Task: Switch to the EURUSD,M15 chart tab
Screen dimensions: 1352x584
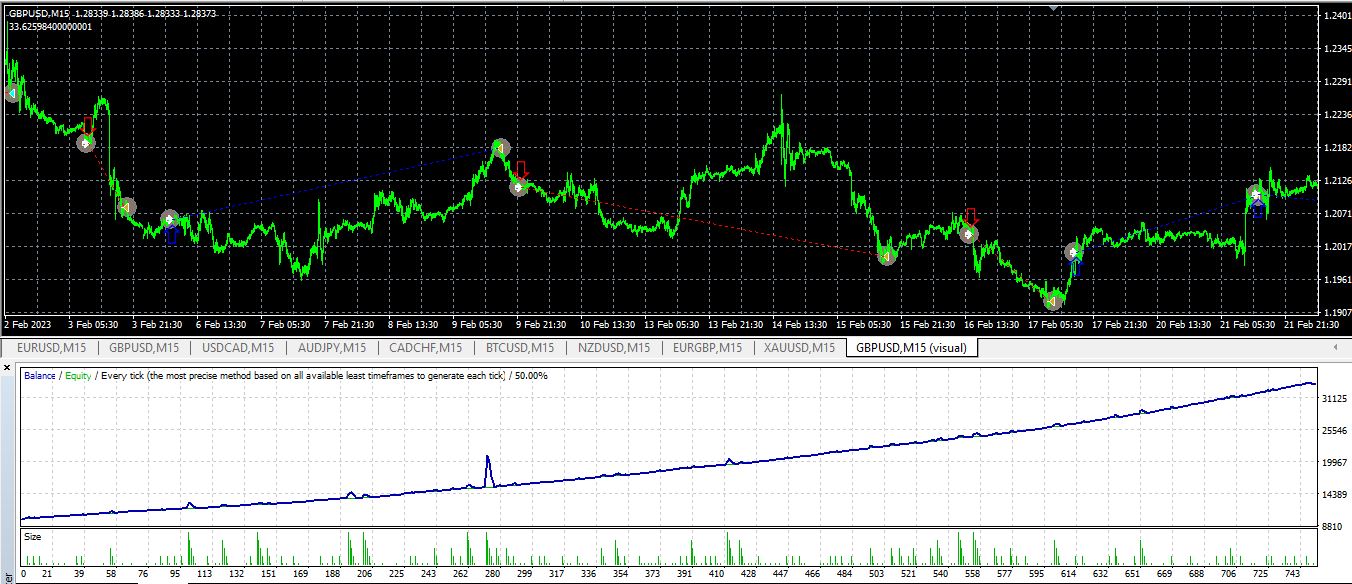Action: (x=49, y=348)
